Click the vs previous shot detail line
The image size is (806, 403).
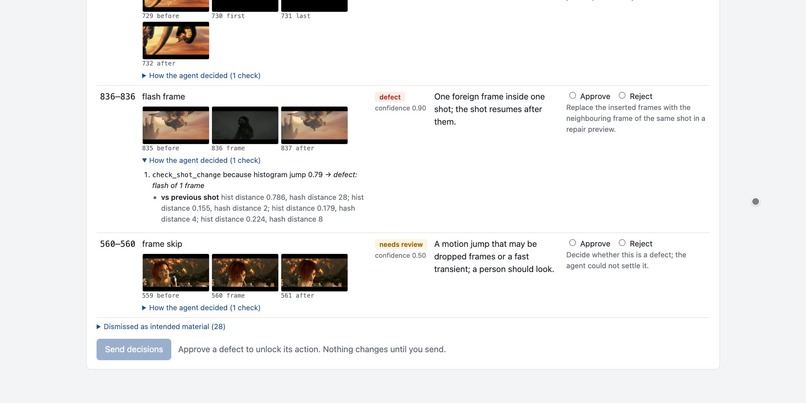pos(263,208)
